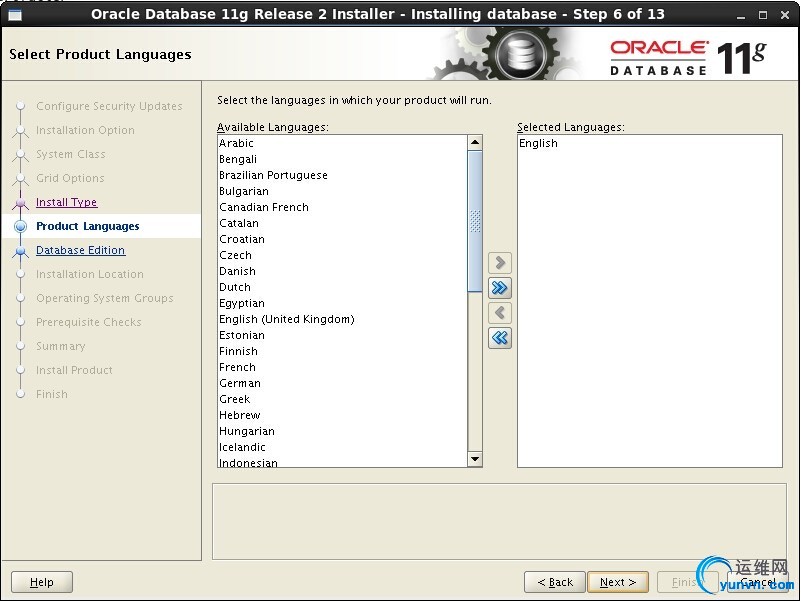
Task: Click the add-all-languages double right arrow
Action: click(500, 288)
